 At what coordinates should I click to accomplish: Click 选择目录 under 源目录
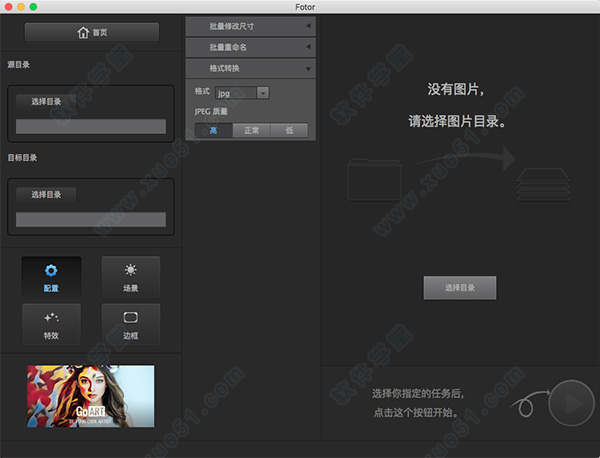(x=46, y=101)
